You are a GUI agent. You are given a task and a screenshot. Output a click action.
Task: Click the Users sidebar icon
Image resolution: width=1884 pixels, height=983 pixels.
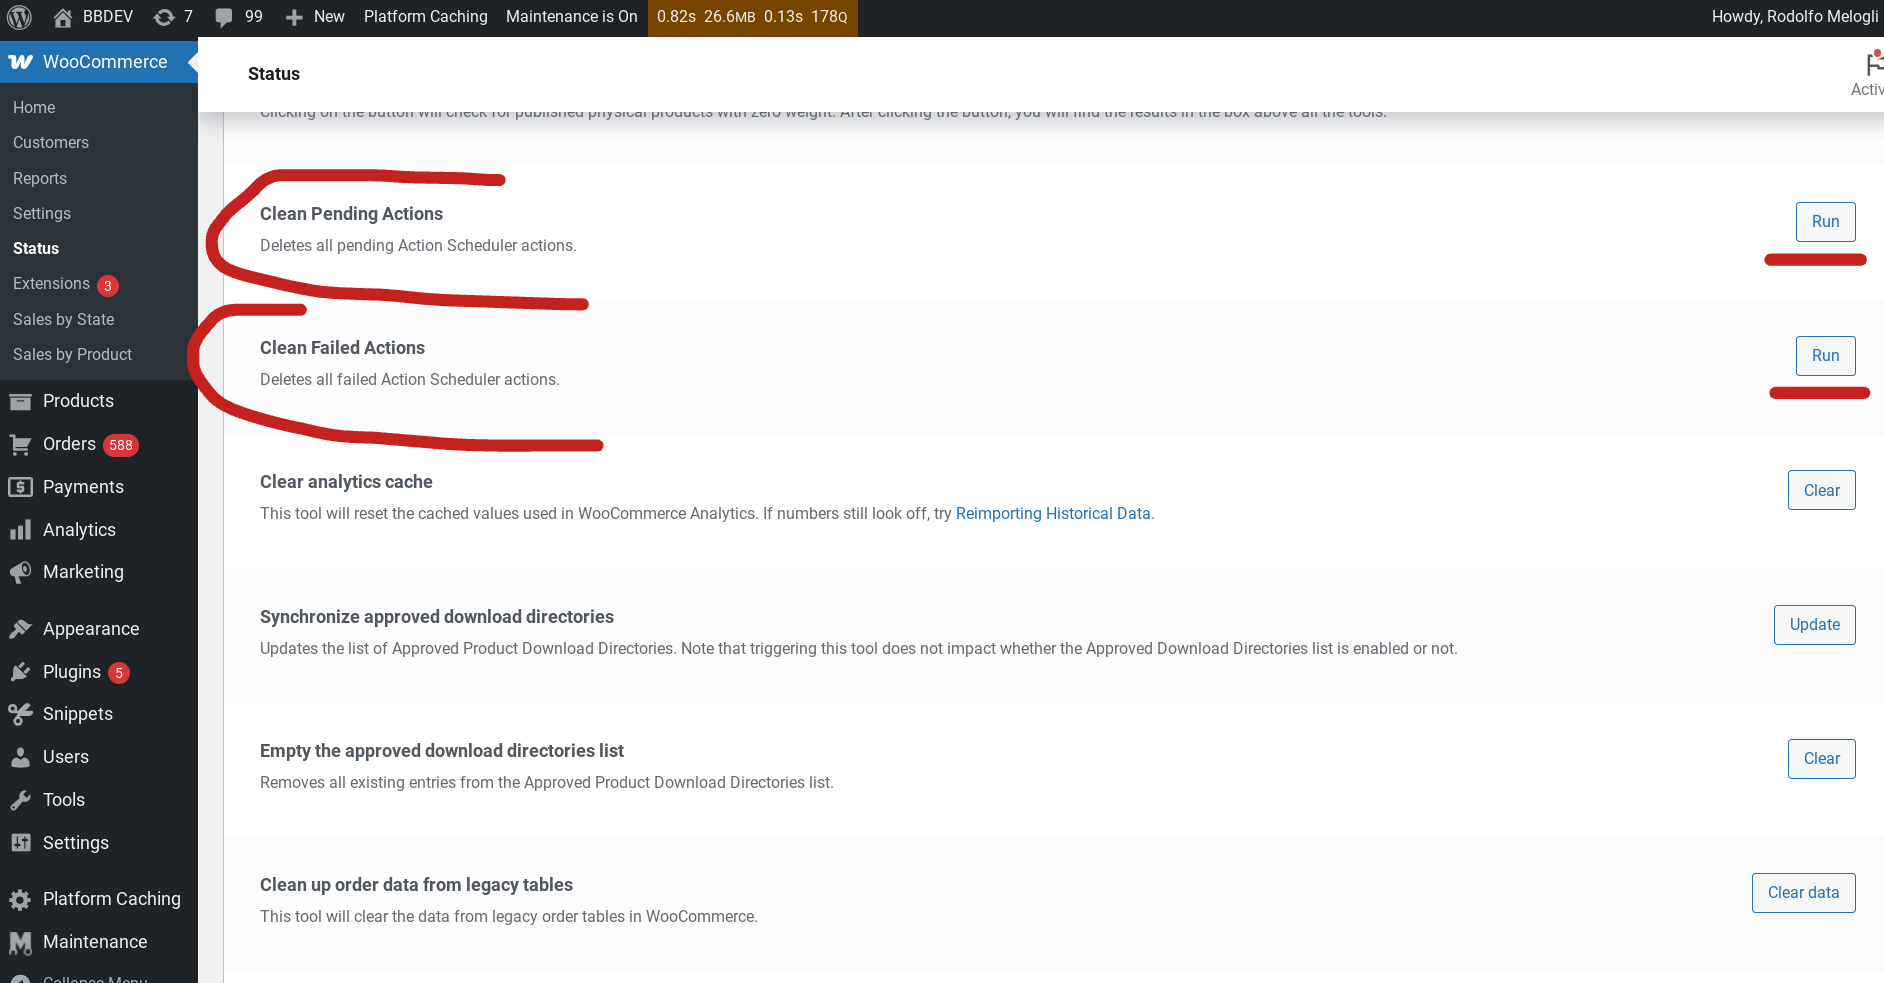tap(21, 756)
